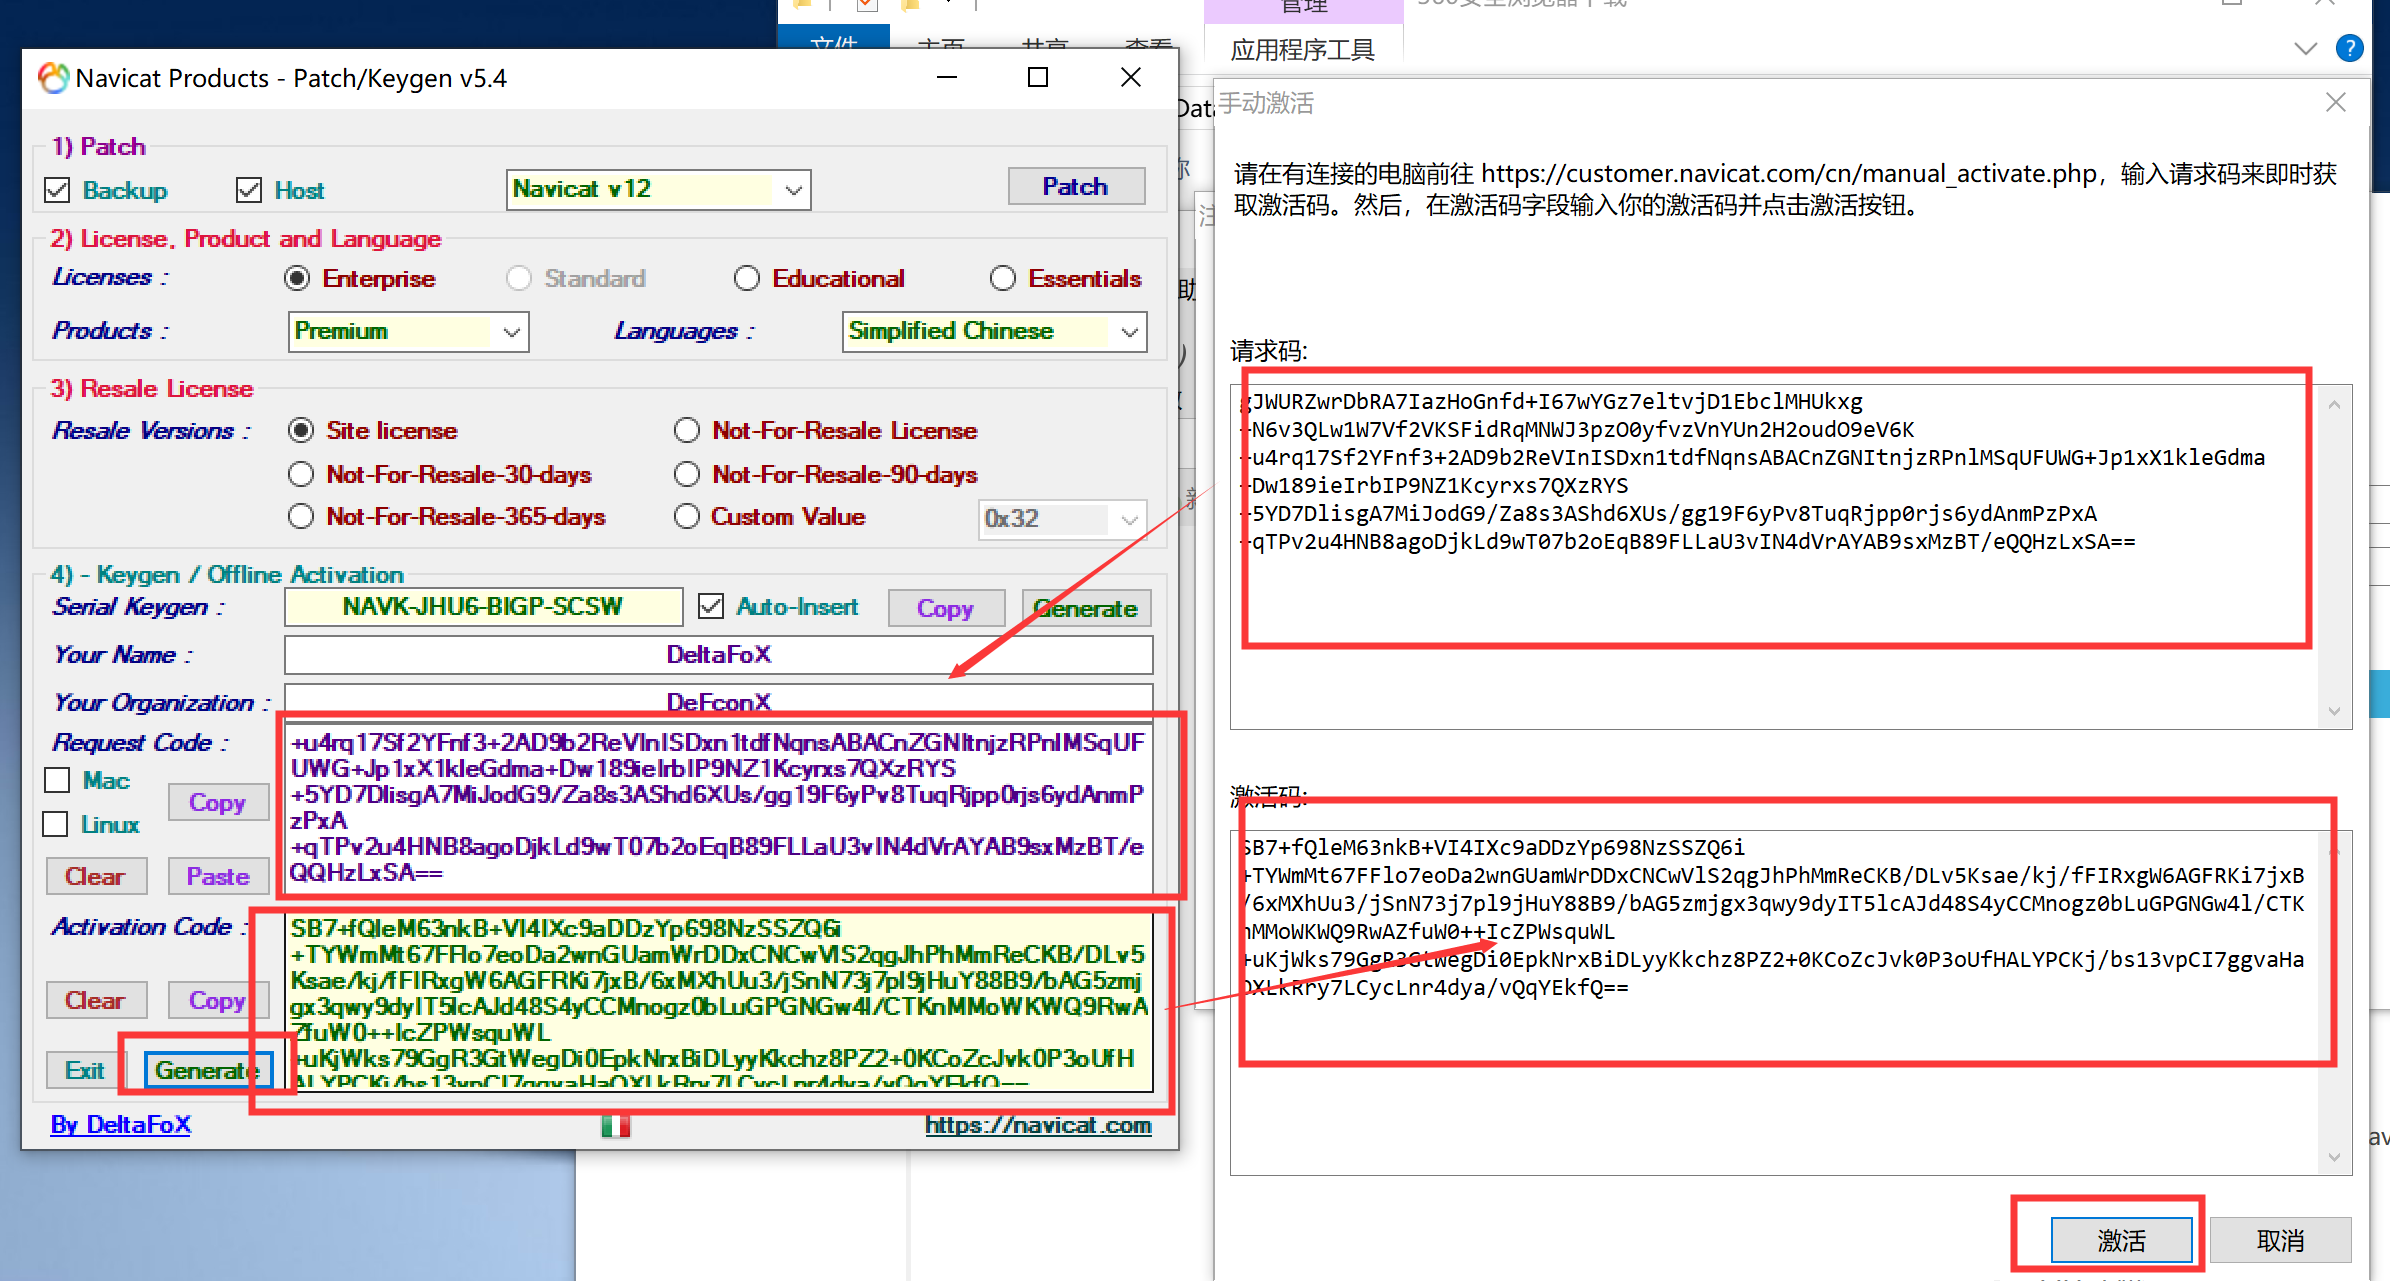Open the By DeltaFoX link

point(121,1124)
